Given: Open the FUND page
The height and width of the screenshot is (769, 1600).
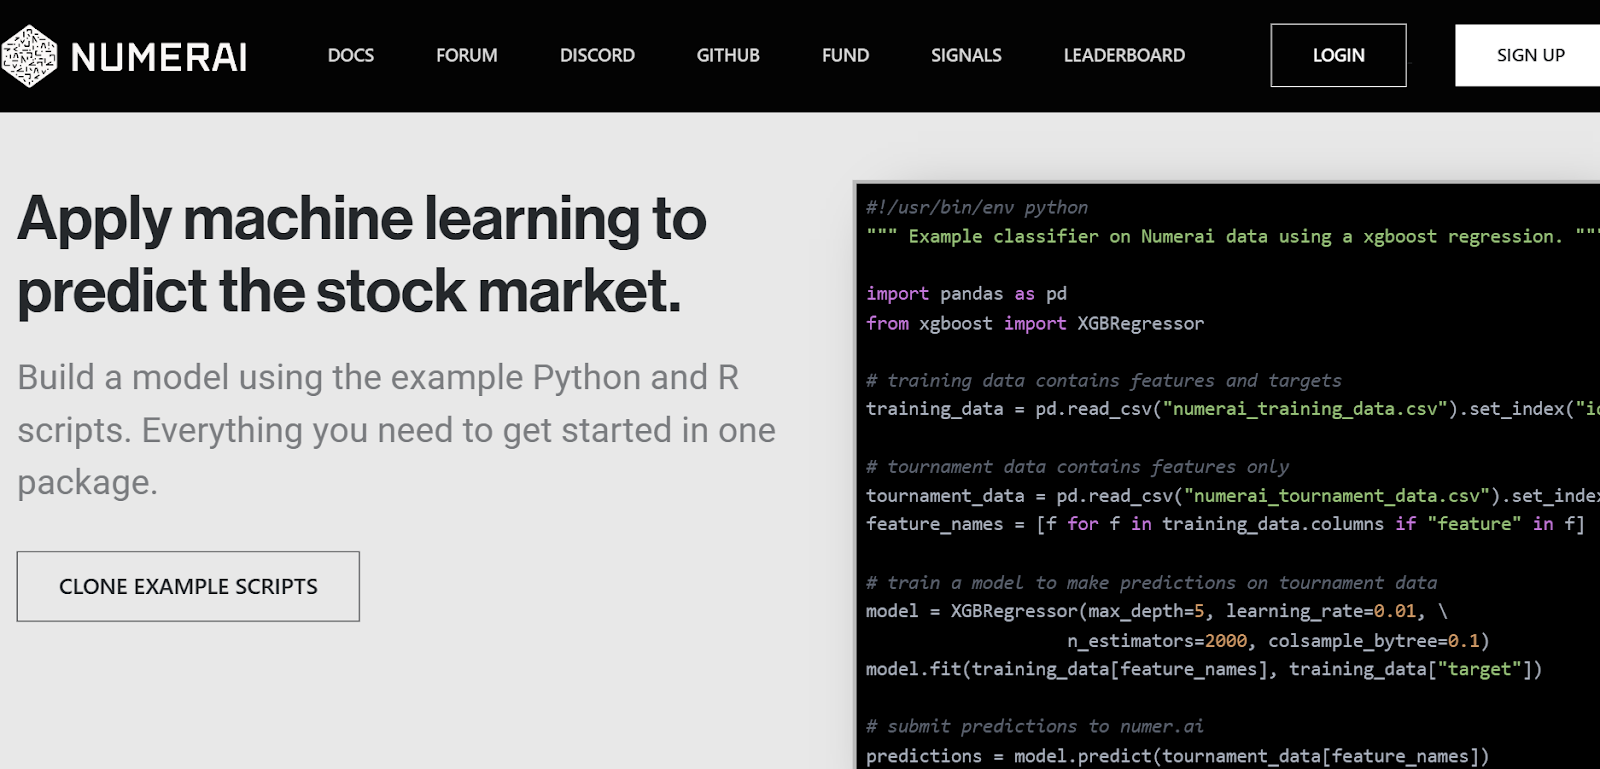Looking at the screenshot, I should tap(845, 56).
